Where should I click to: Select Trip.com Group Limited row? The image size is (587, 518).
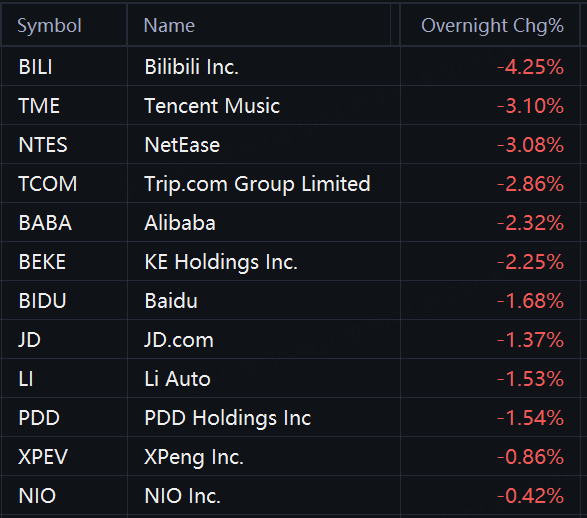(294, 183)
